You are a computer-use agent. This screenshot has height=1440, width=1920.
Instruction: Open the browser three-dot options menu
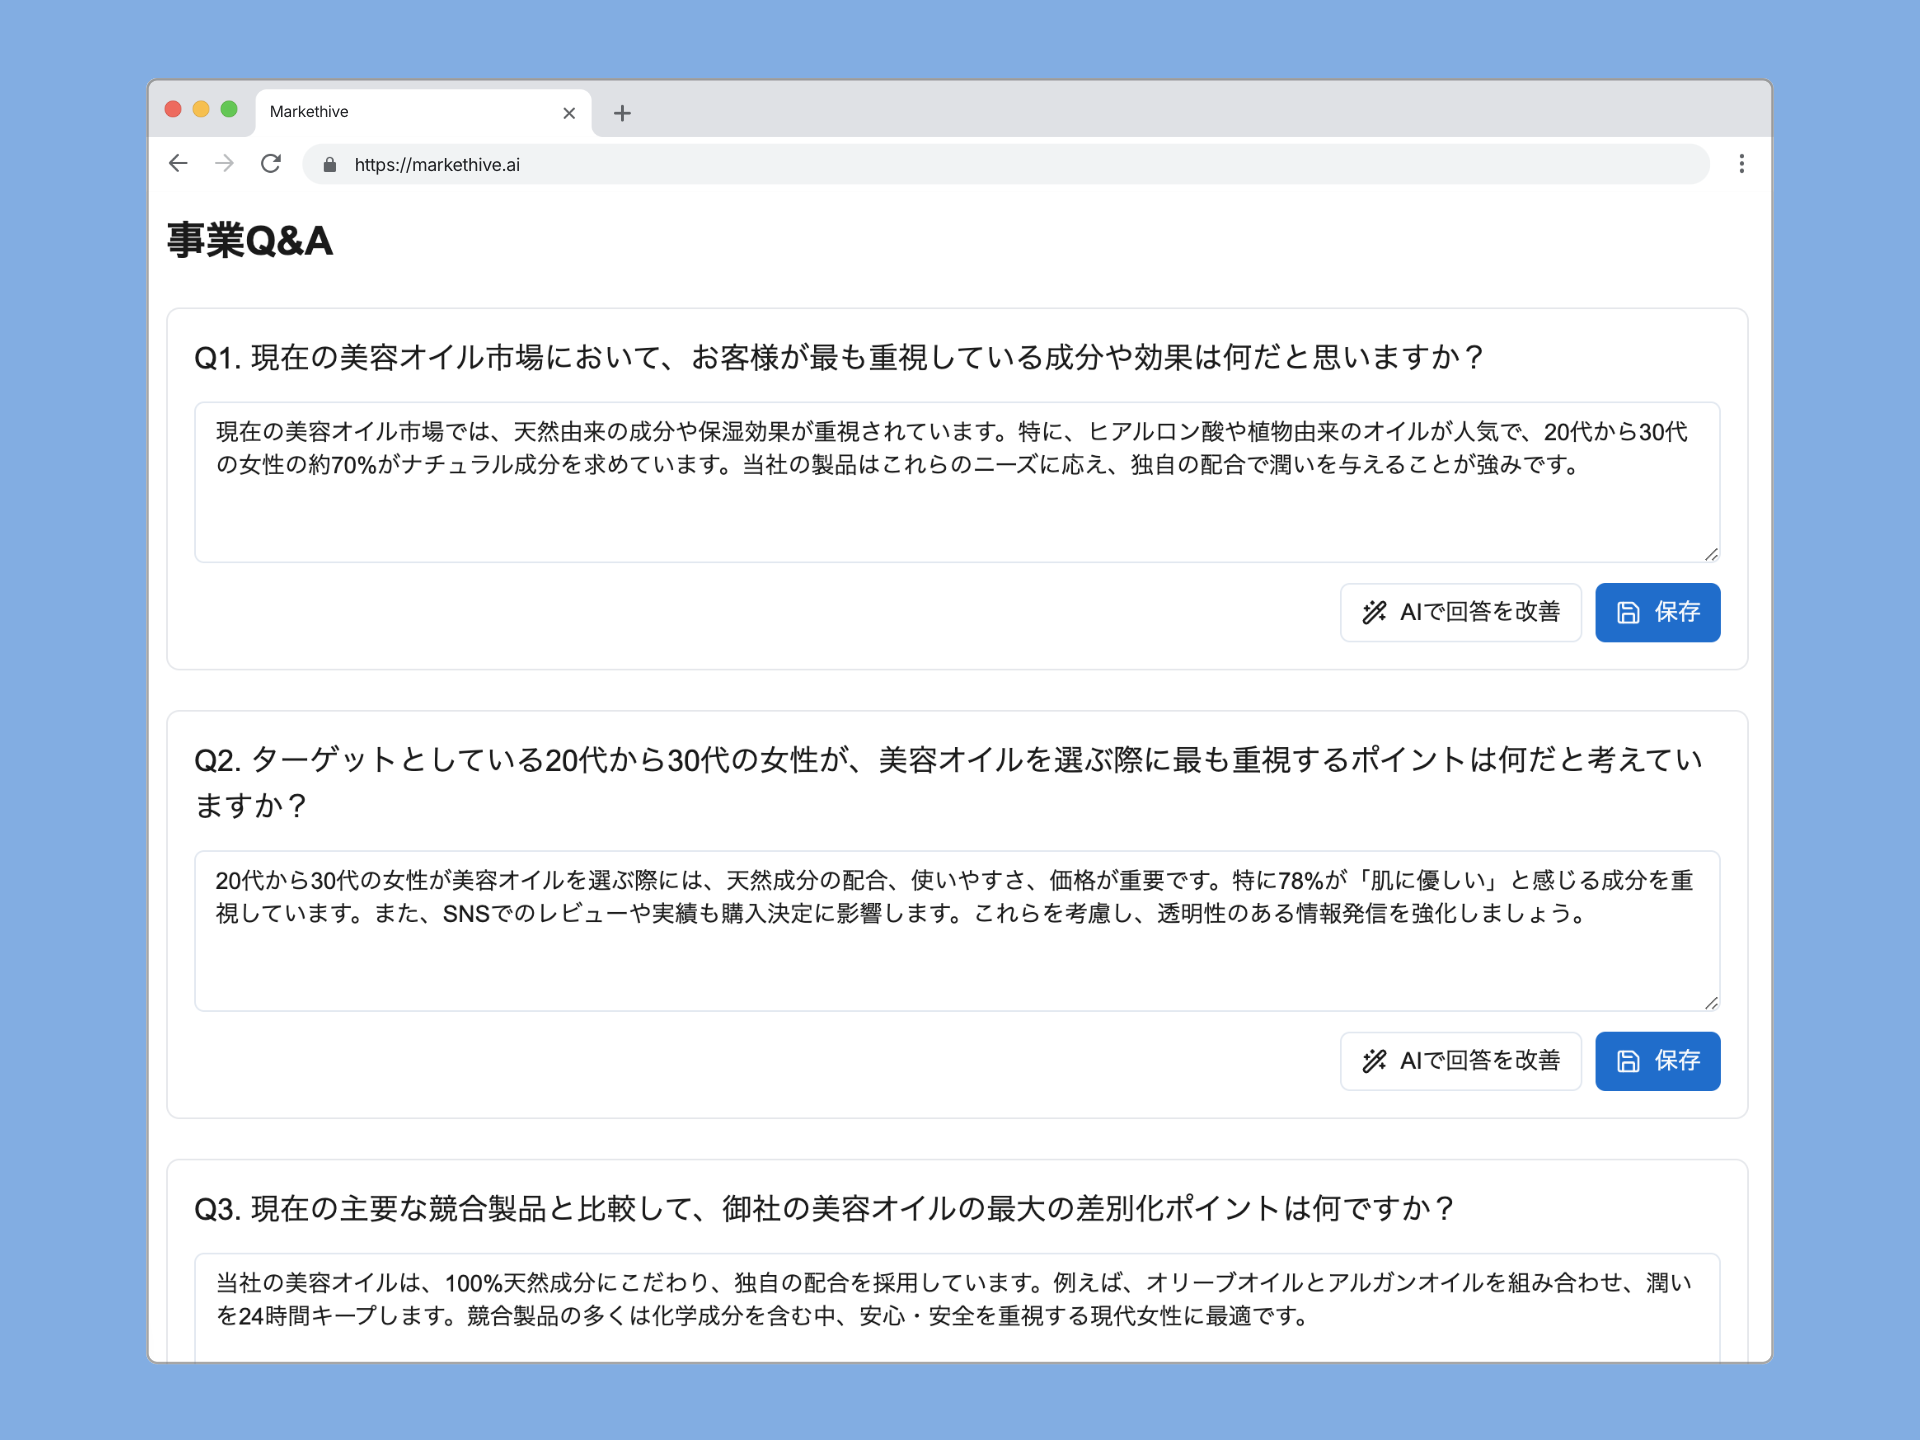coord(1741,164)
